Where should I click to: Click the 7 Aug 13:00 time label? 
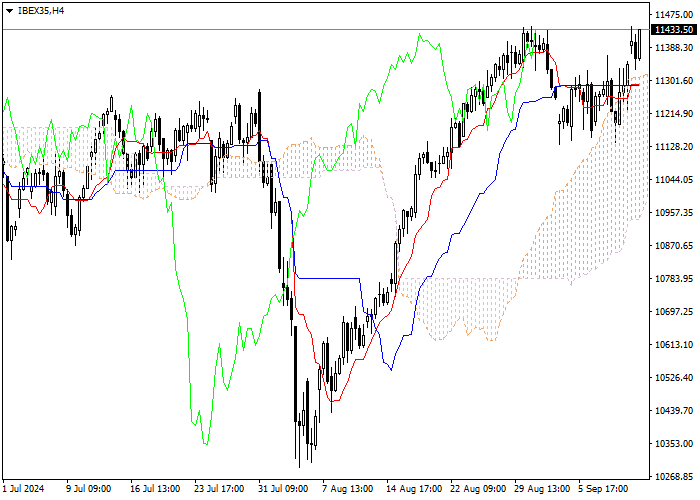[x=347, y=489]
